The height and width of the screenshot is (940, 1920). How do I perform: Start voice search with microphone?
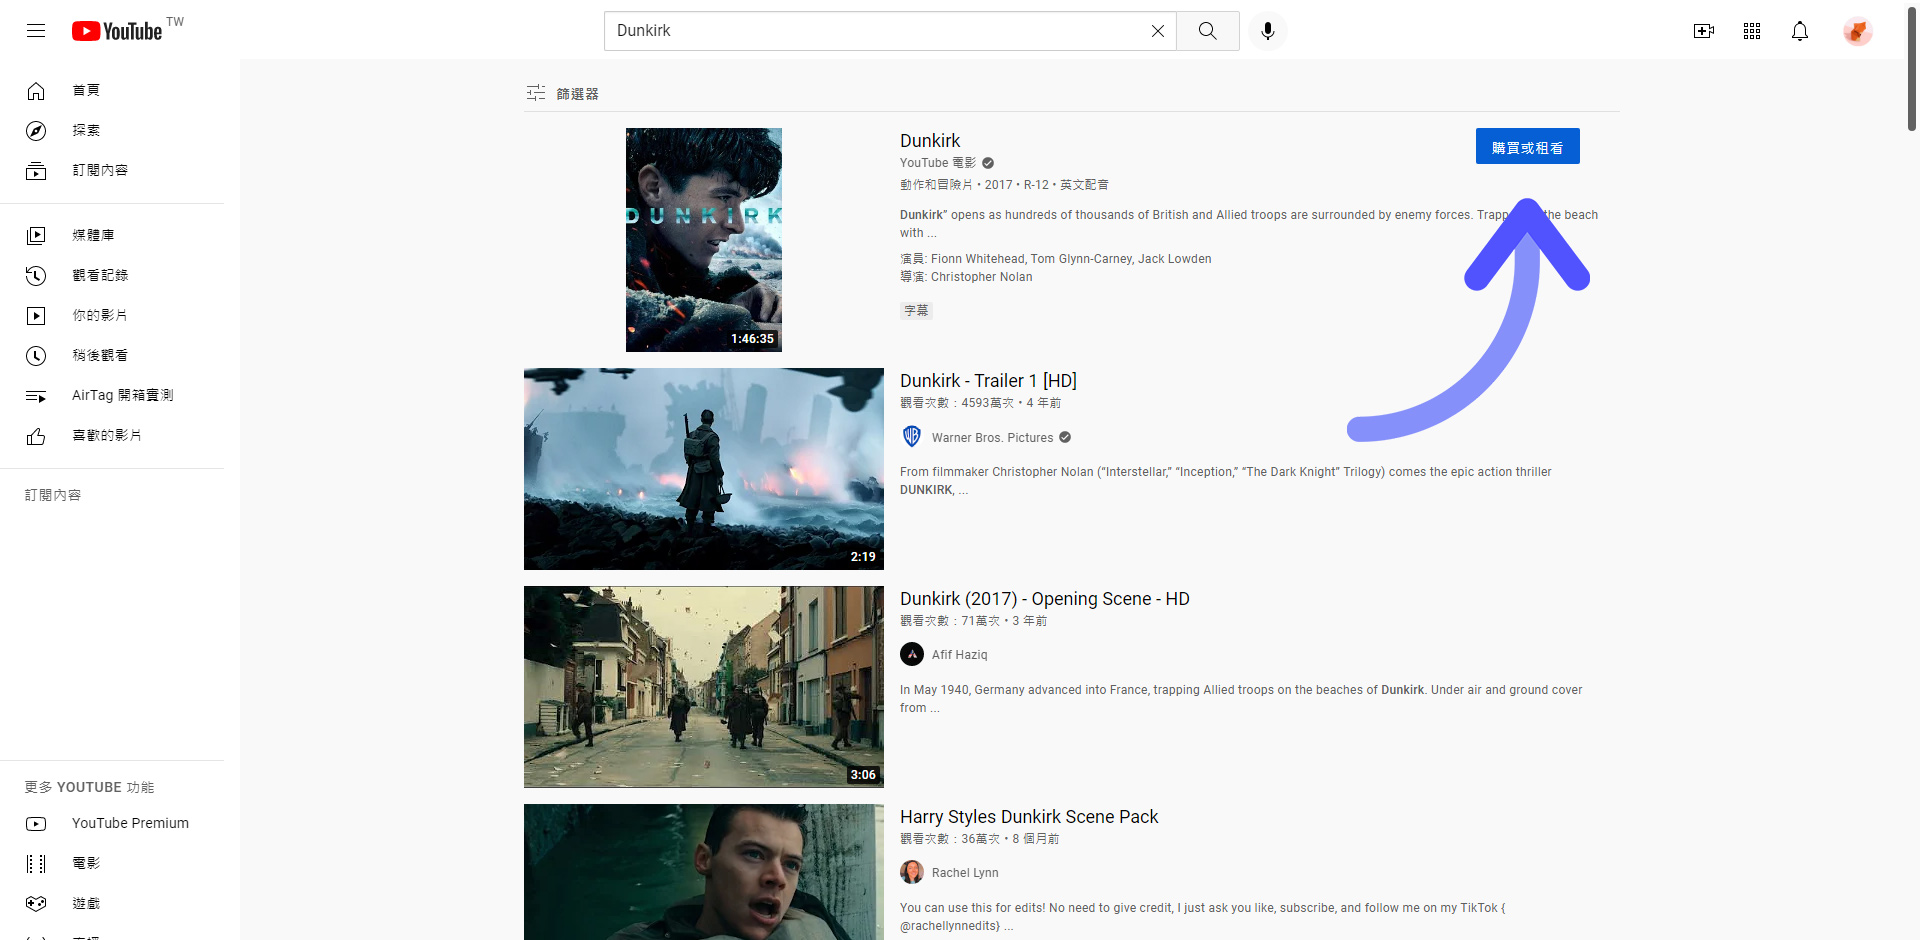pyautogui.click(x=1268, y=31)
